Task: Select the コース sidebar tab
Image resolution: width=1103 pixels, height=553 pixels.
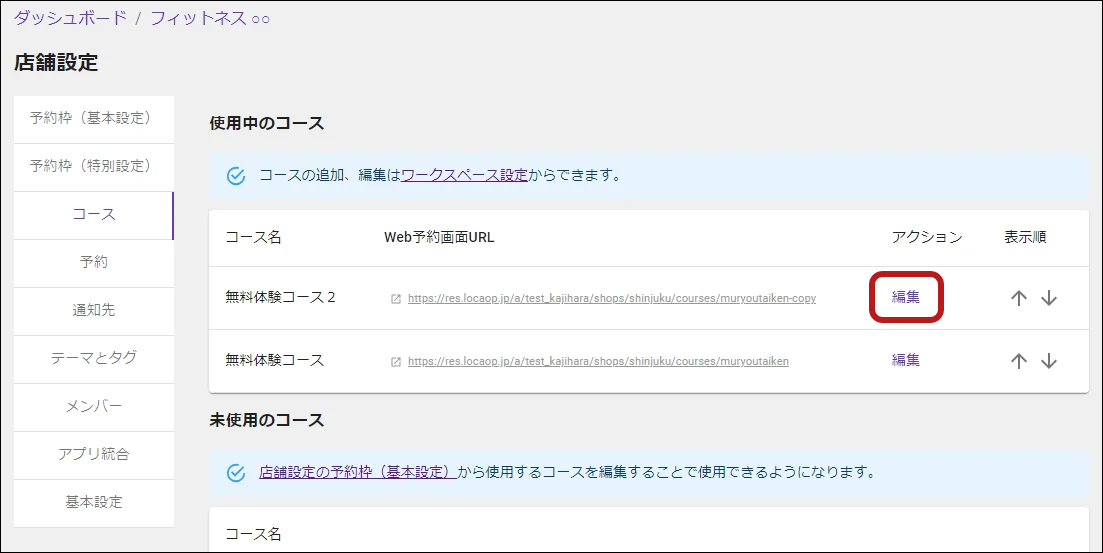Action: click(x=94, y=215)
